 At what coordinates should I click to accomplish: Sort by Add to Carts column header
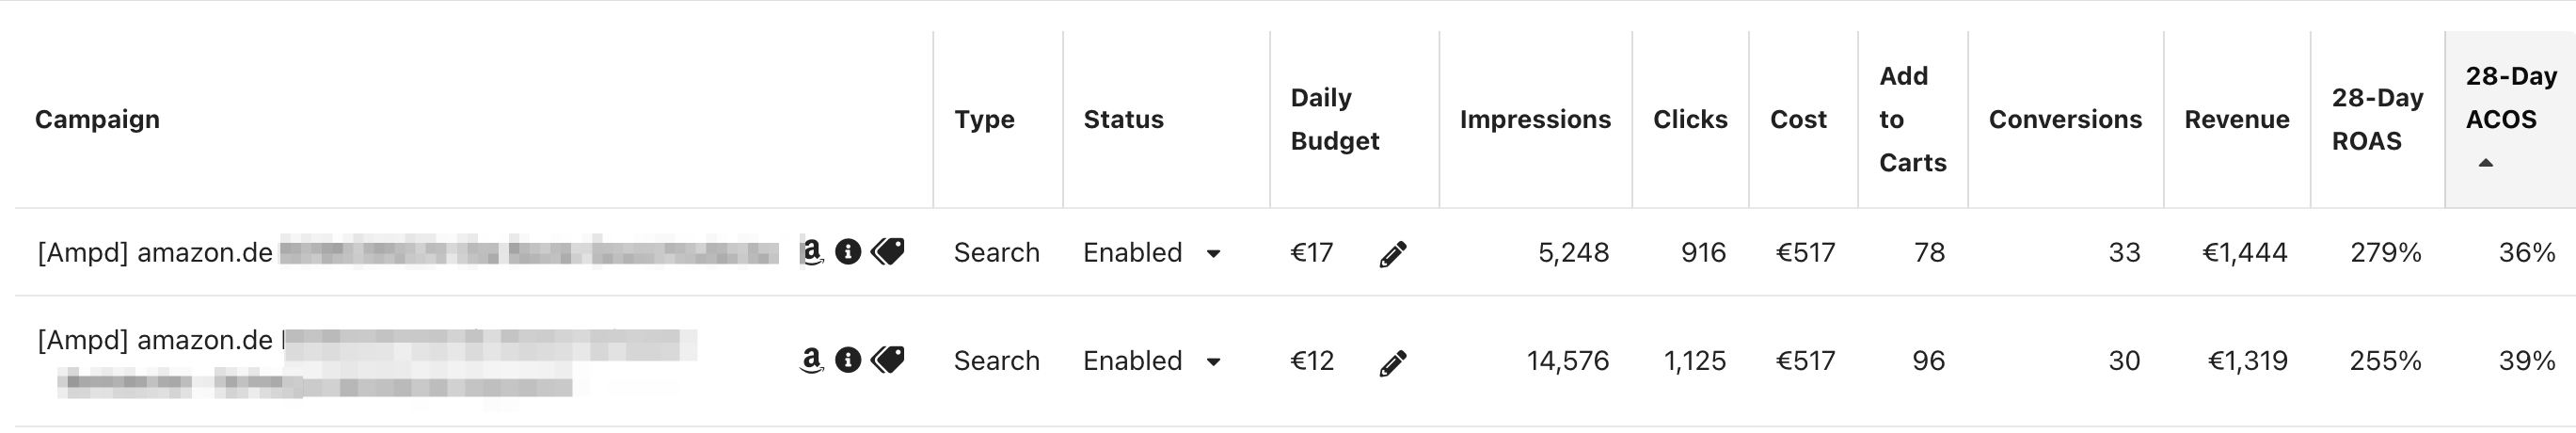(1912, 119)
